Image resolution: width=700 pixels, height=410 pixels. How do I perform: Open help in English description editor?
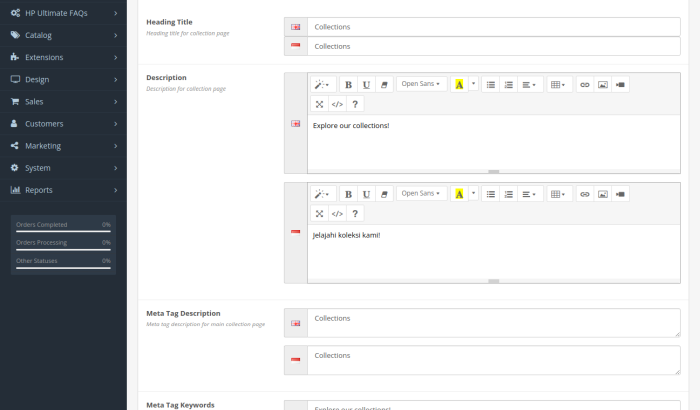(355, 104)
